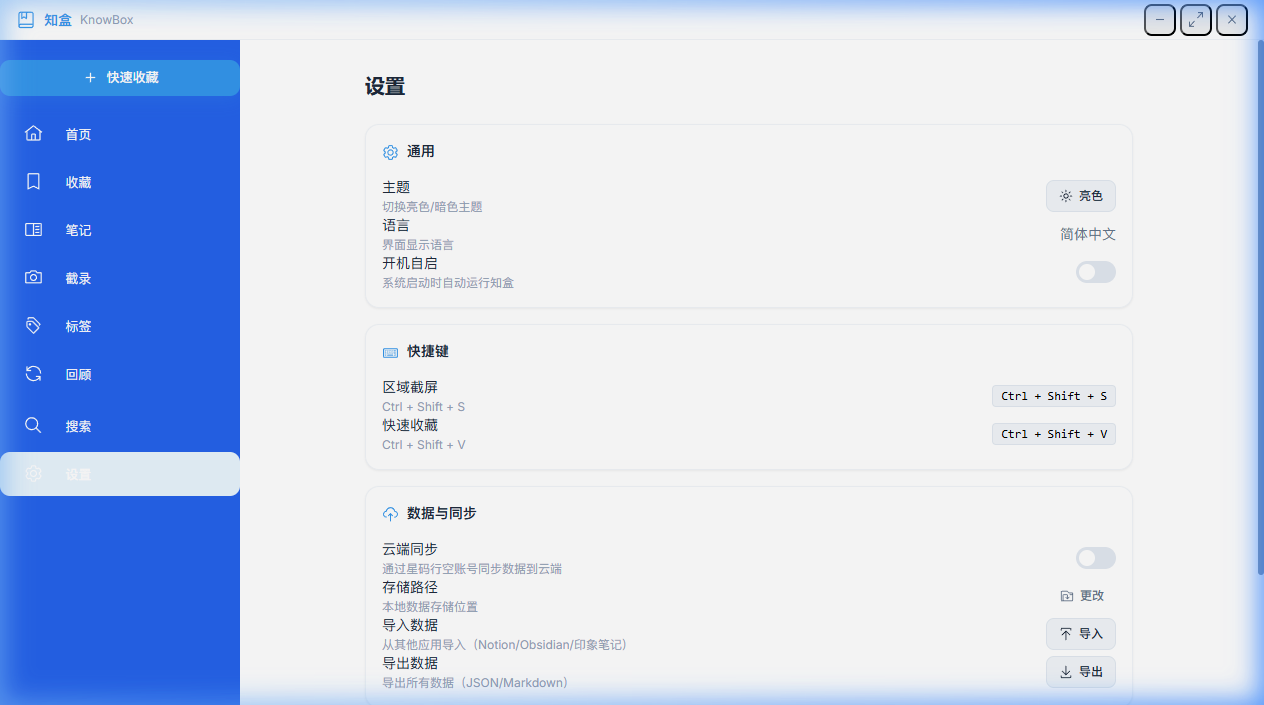Click the bookmark icon beside 收藏
The height and width of the screenshot is (705, 1264).
33,182
